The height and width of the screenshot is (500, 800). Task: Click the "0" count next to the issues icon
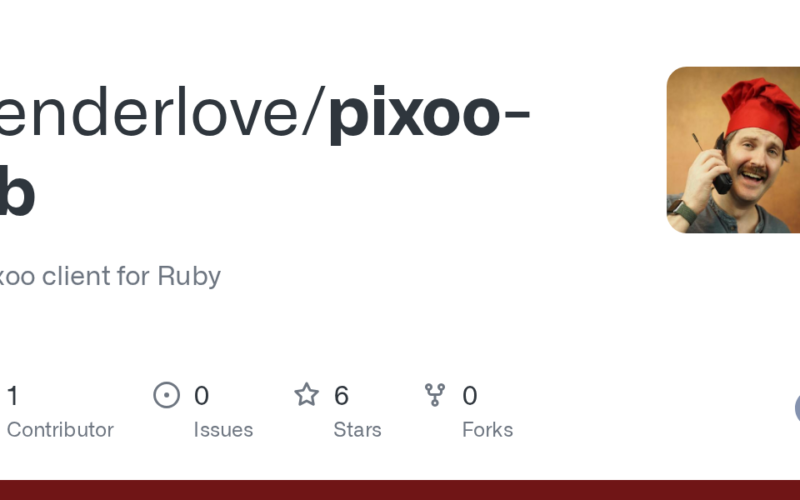point(201,396)
